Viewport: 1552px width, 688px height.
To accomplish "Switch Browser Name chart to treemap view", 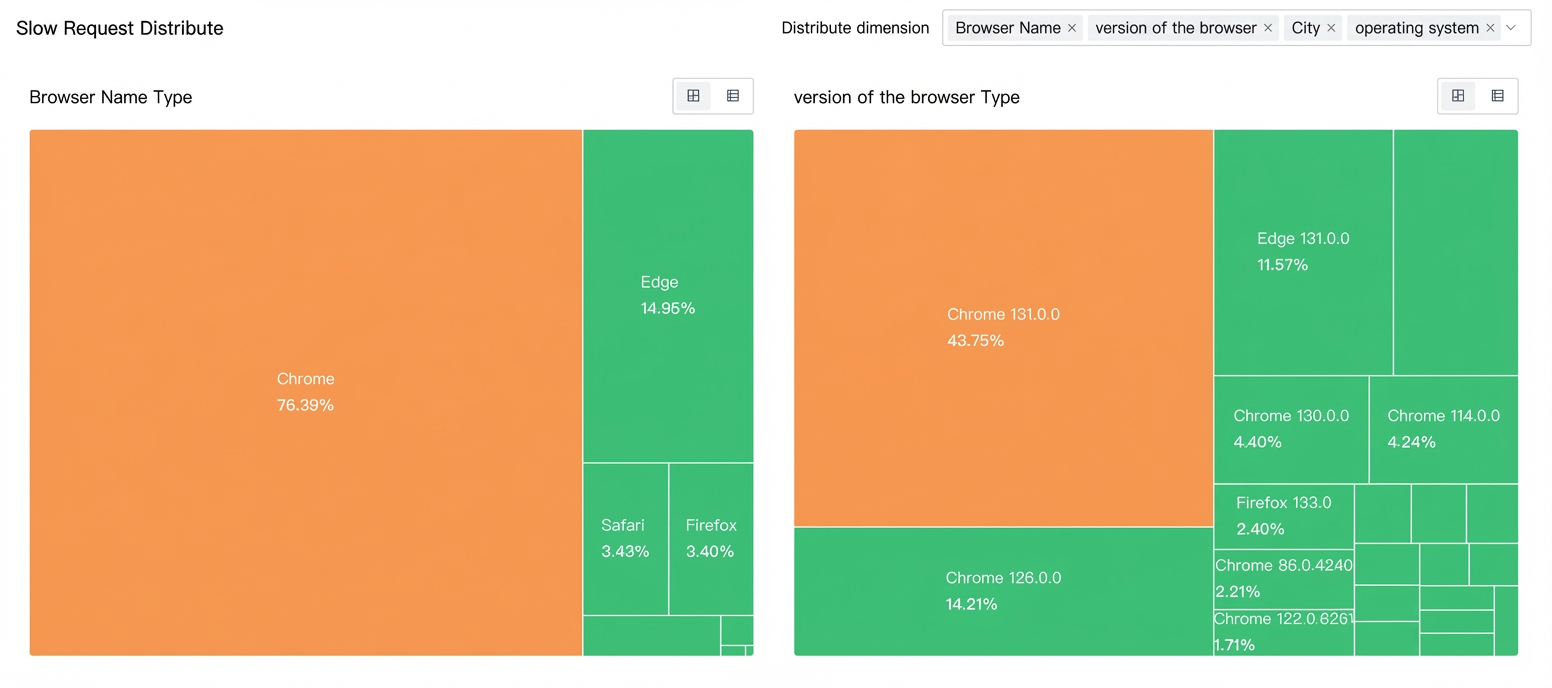I will tap(693, 96).
